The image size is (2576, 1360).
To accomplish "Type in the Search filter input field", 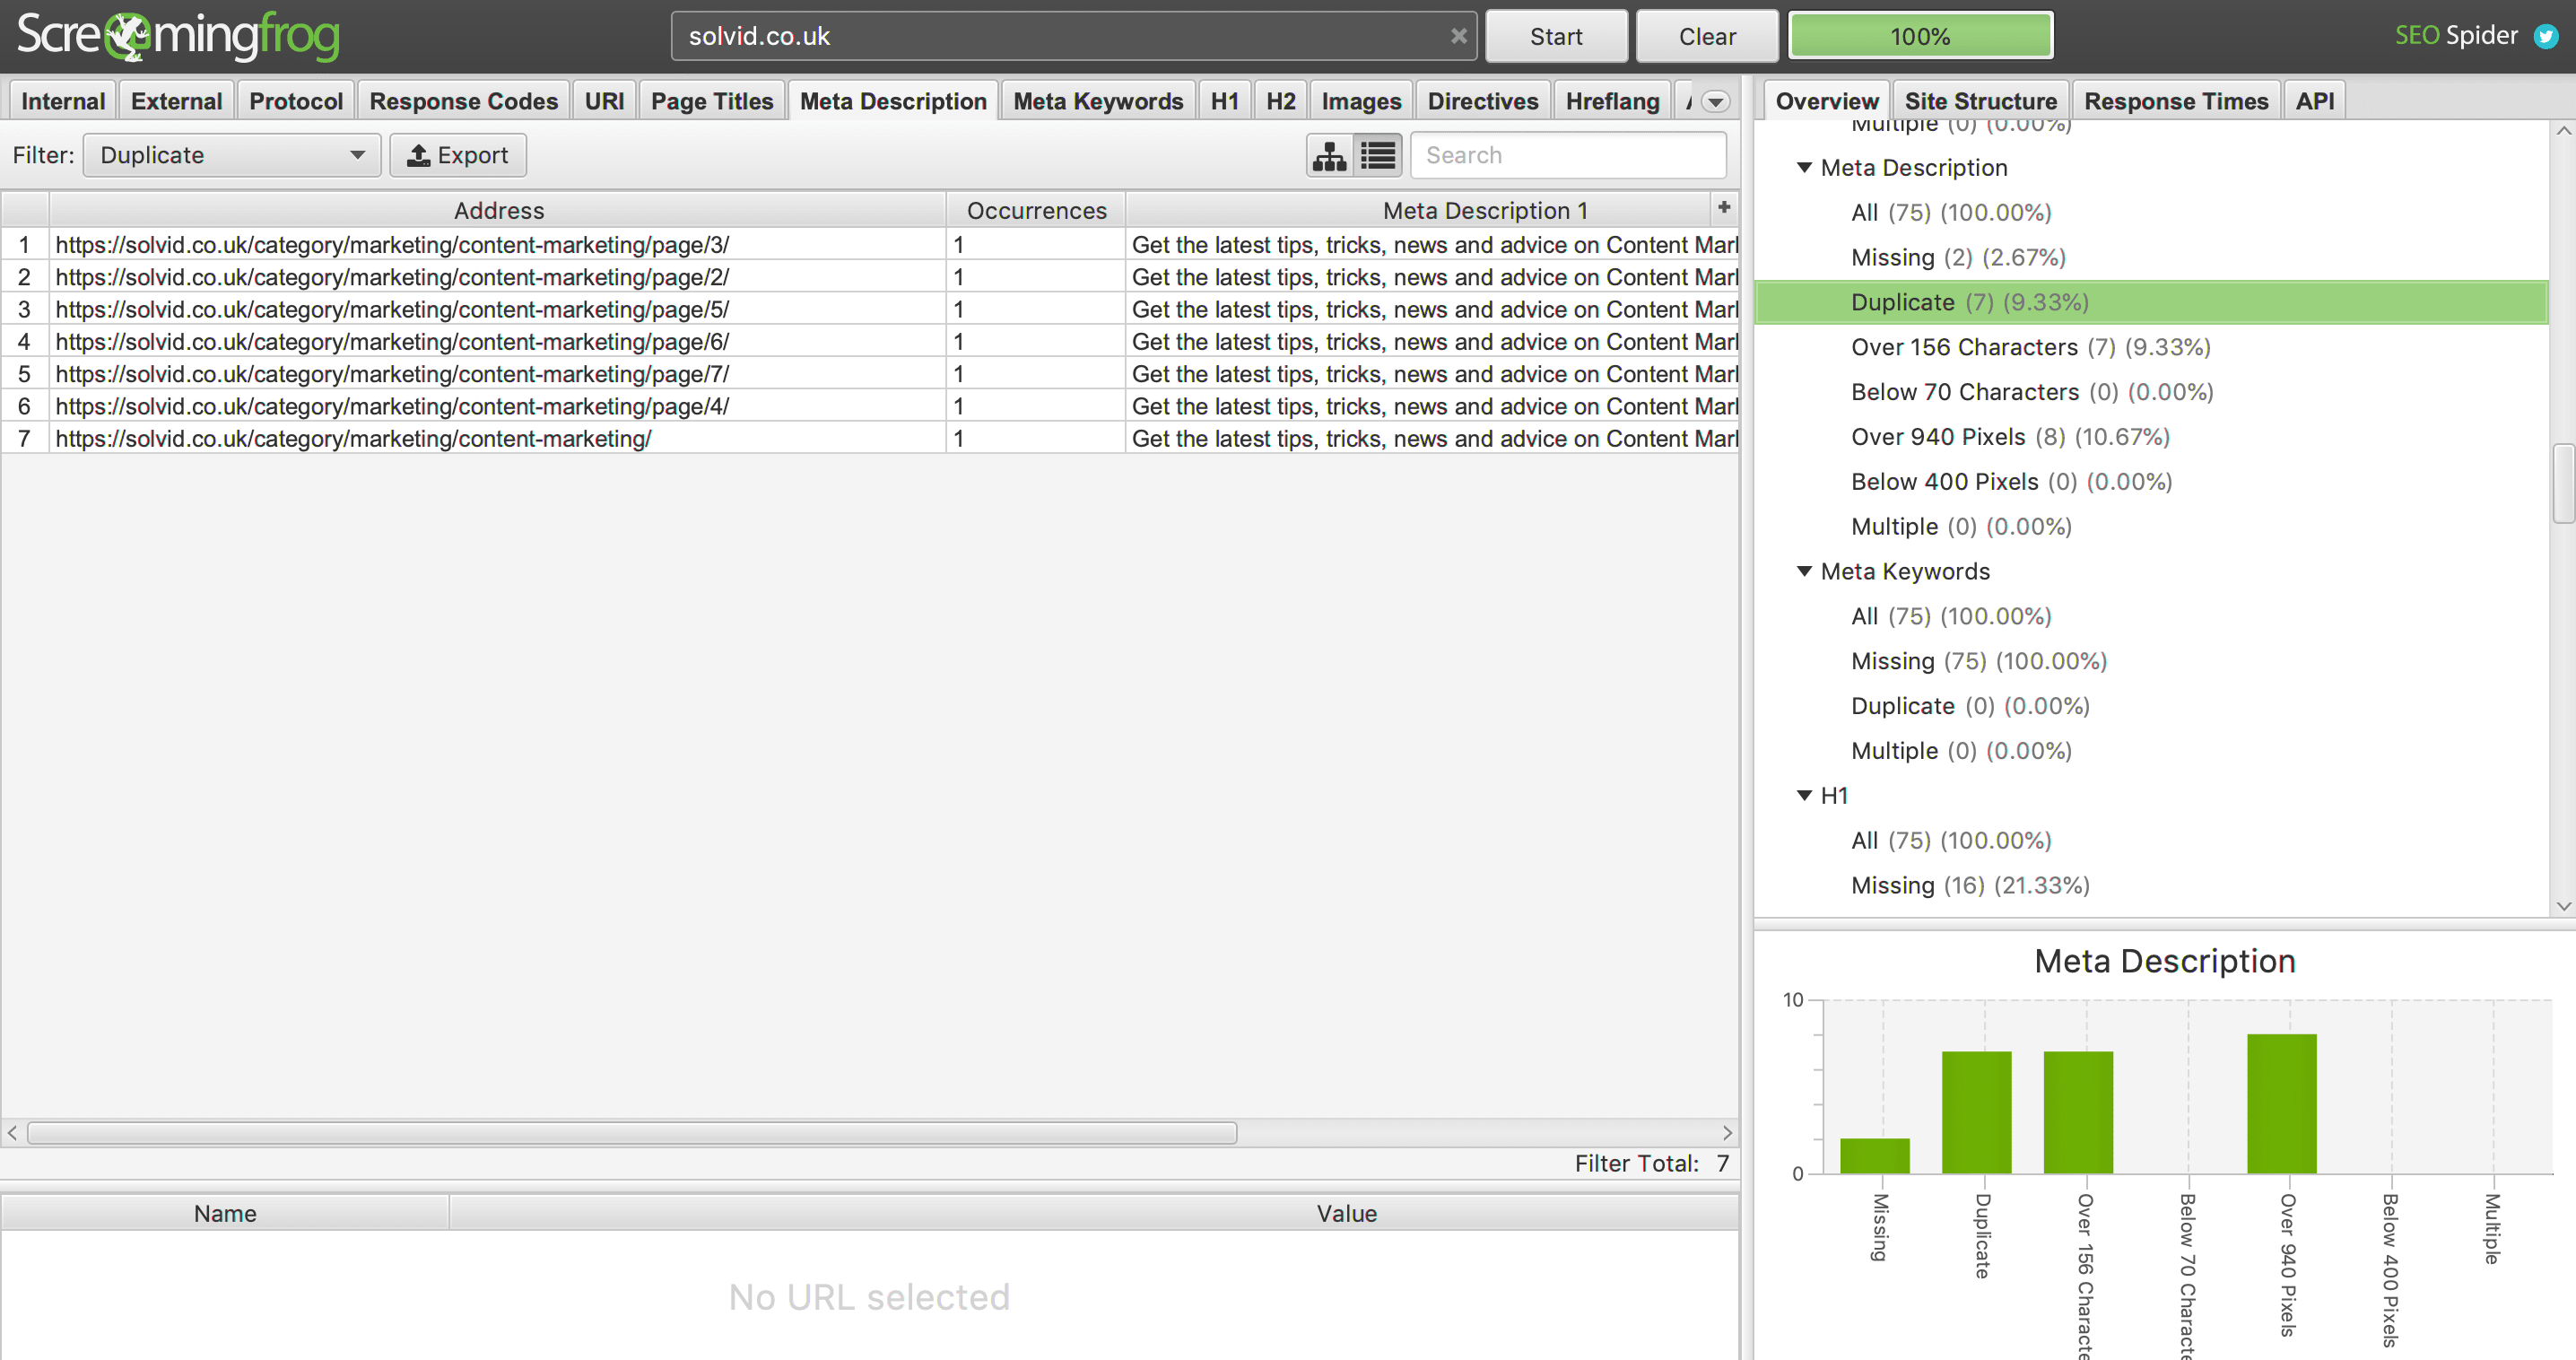I will click(1569, 155).
